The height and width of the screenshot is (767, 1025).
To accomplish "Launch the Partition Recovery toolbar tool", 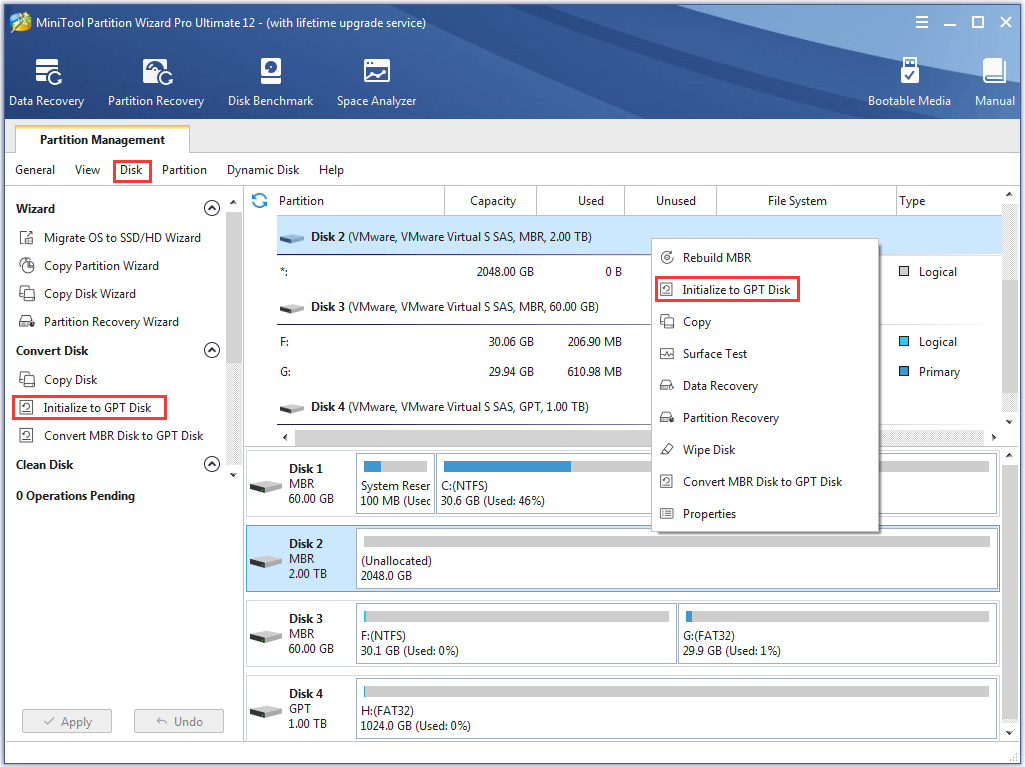I will click(156, 82).
